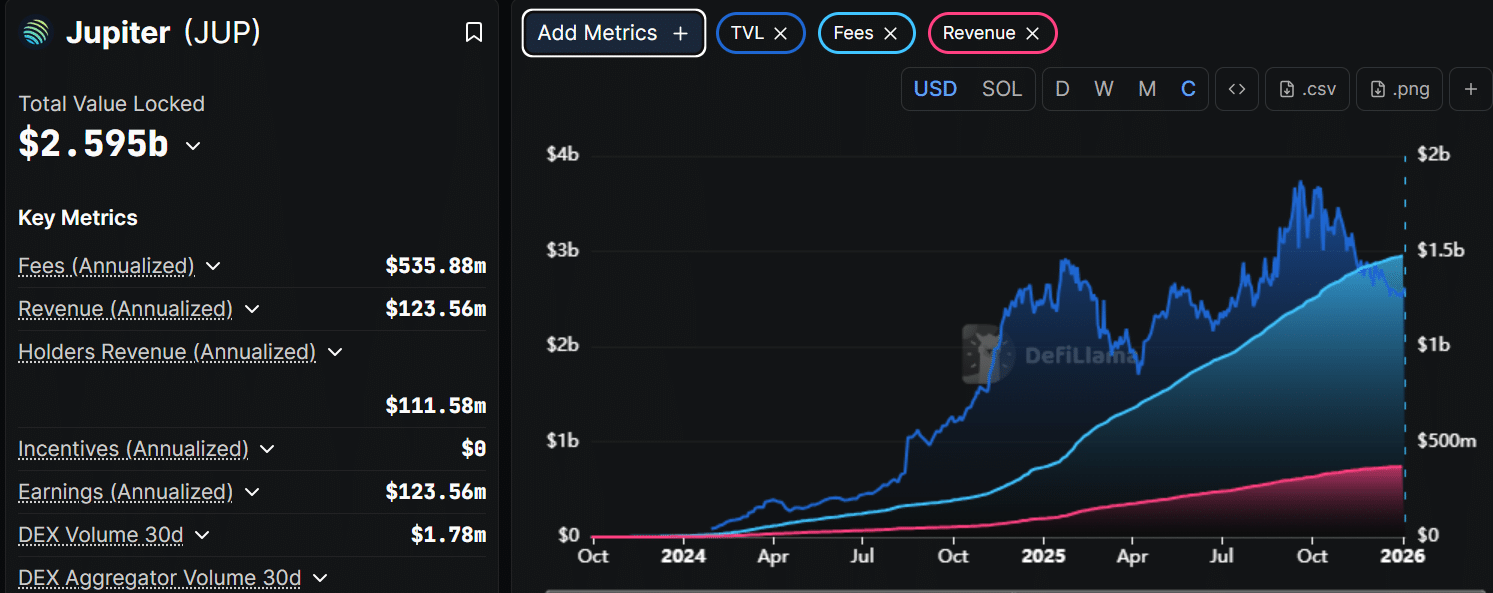Viewport: 1493px width, 593px height.
Task: Export chart as .png image
Action: pos(1400,89)
